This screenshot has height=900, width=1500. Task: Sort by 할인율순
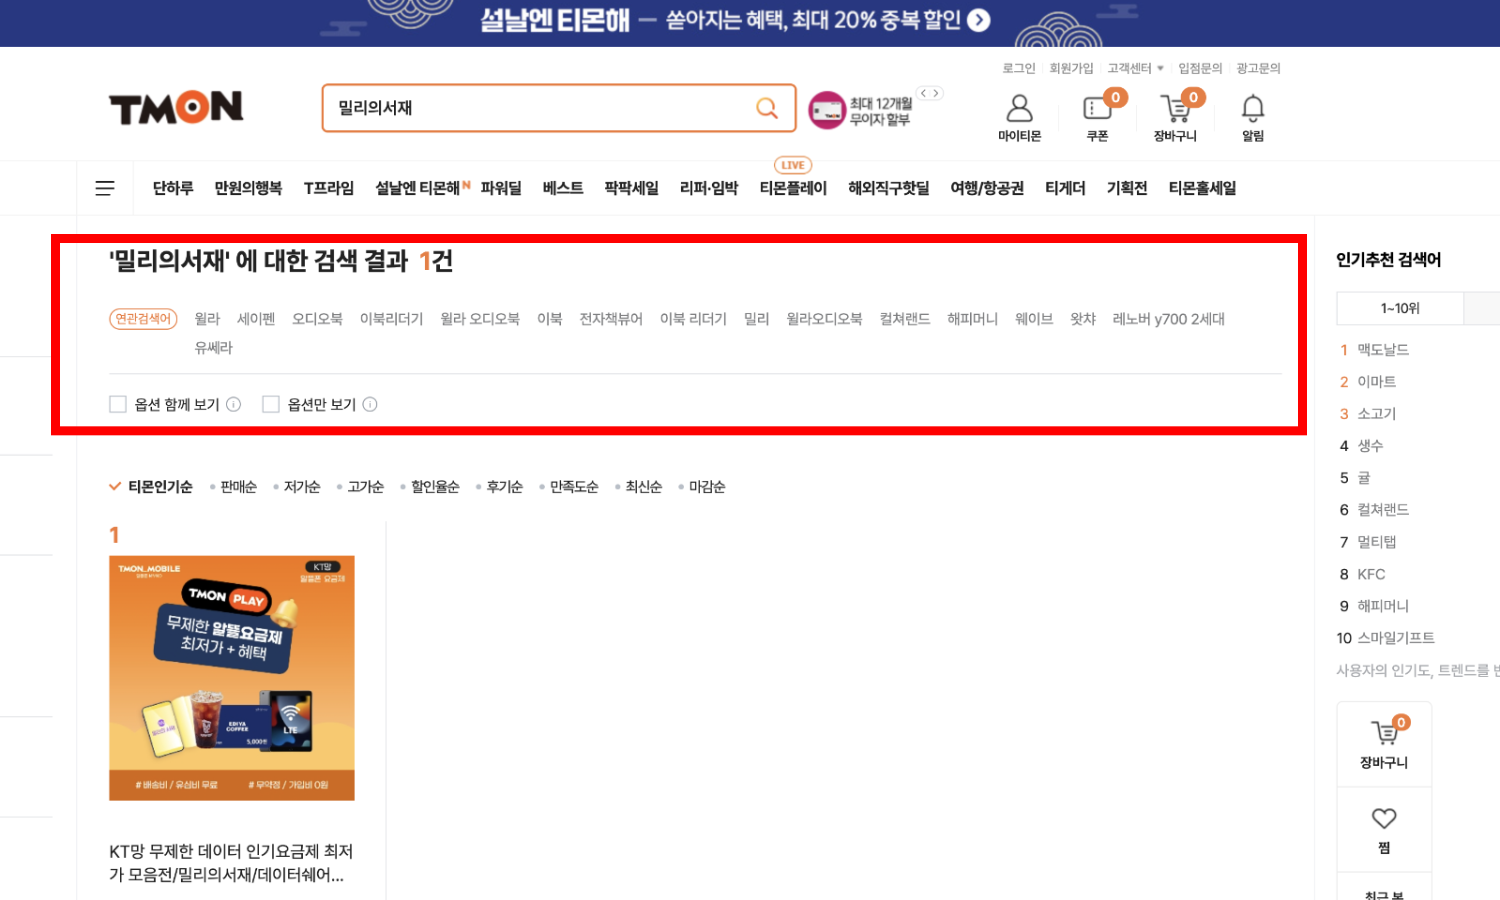tap(435, 487)
